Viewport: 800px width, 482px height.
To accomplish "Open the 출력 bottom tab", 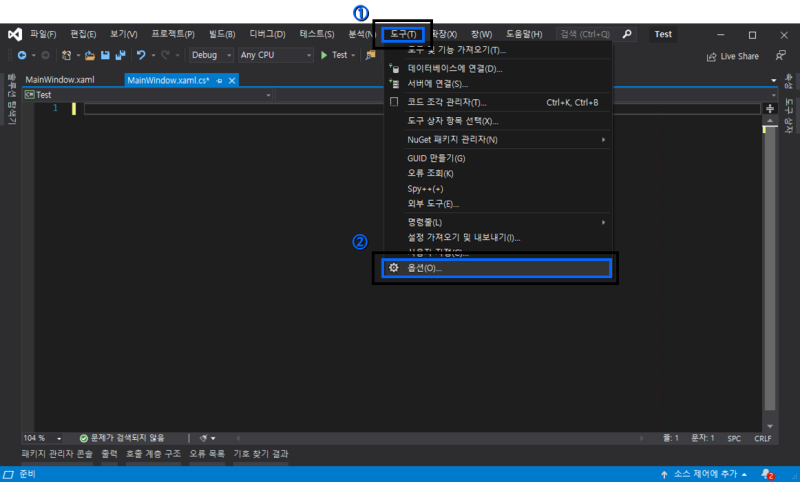I will coord(109,453).
